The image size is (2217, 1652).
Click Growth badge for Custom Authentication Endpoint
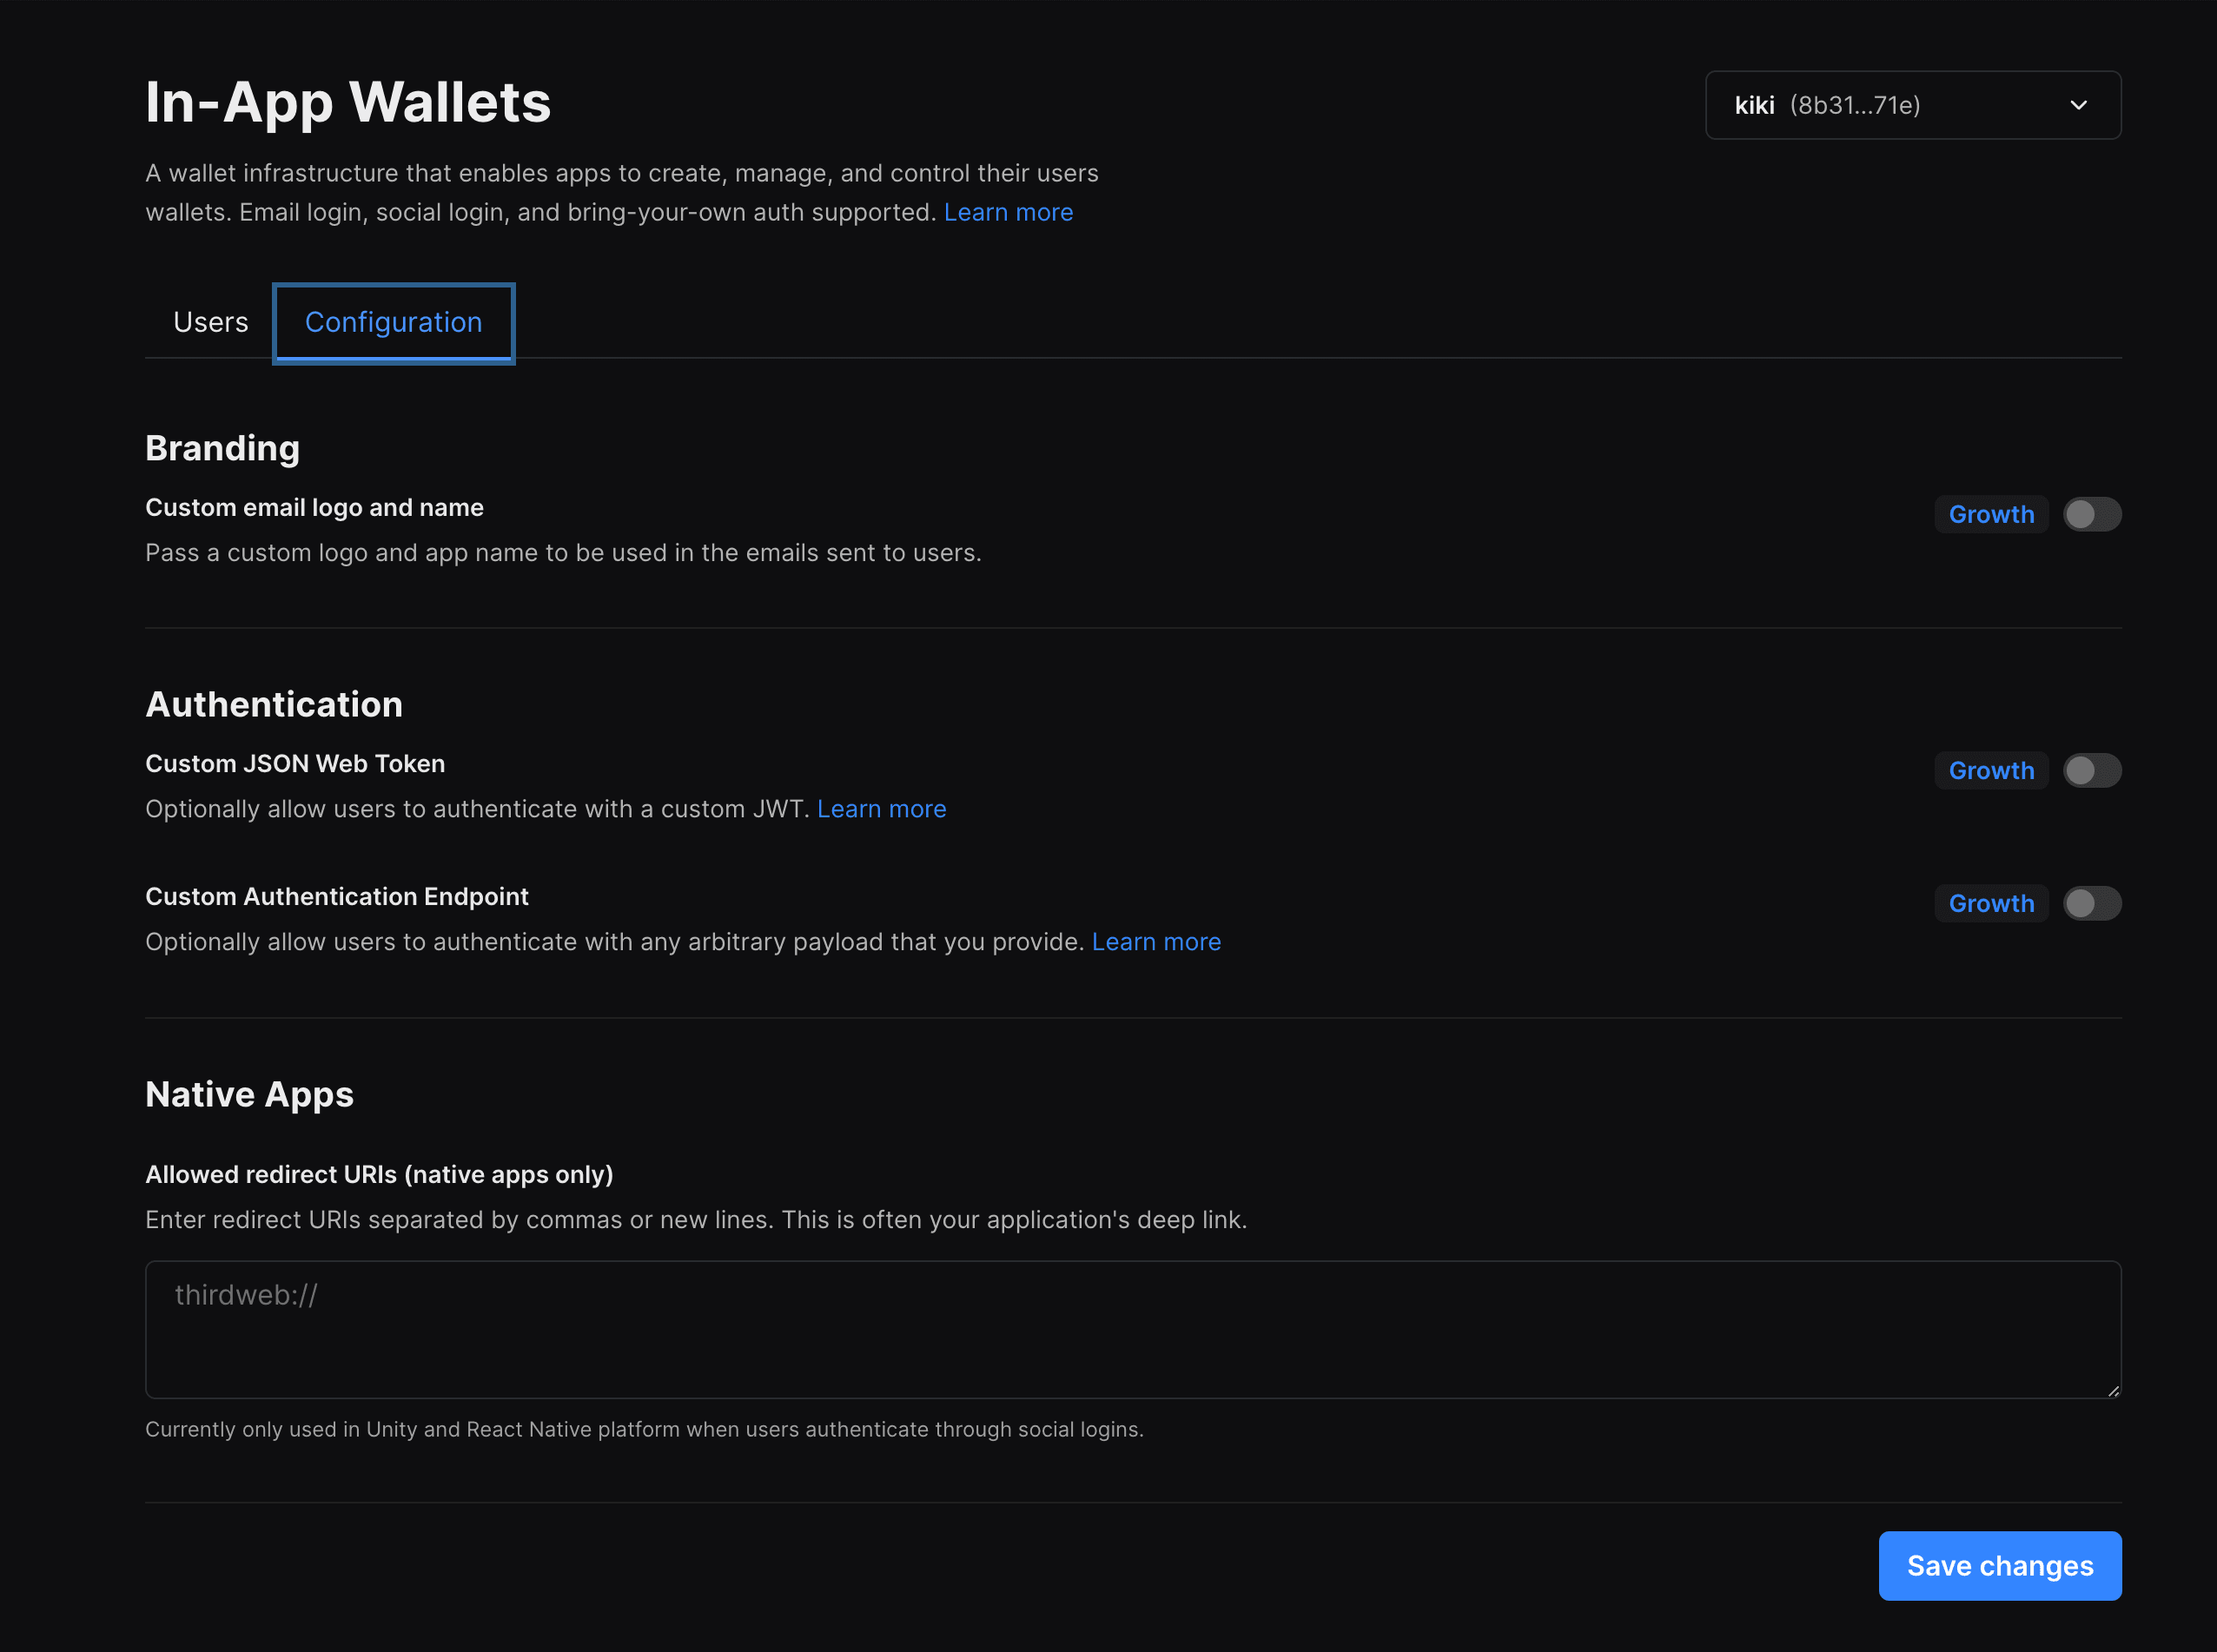pos(1990,903)
